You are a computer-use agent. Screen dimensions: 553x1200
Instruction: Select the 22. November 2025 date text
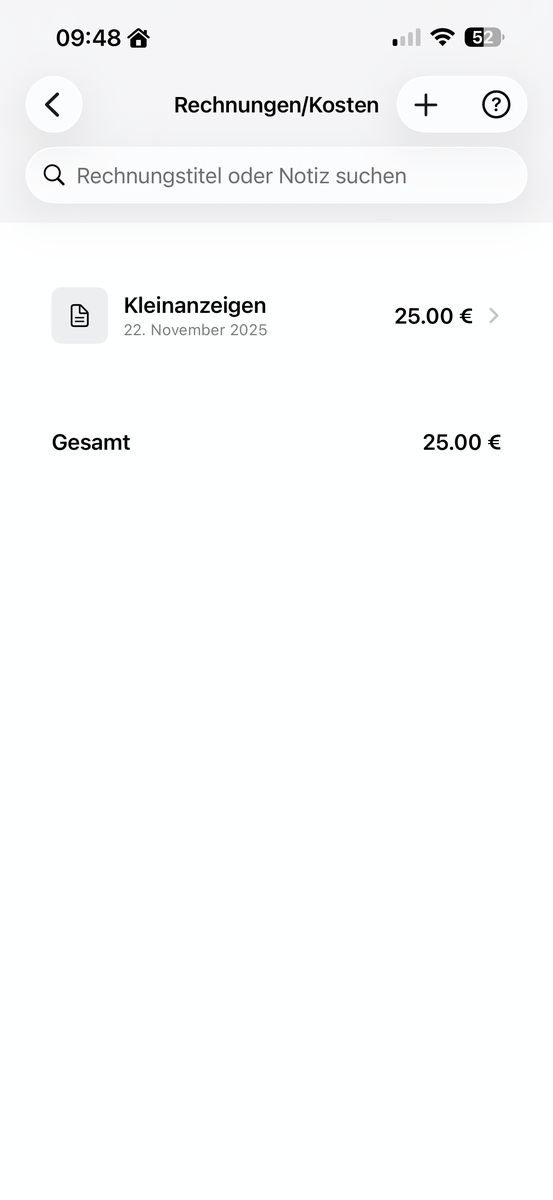(196, 330)
